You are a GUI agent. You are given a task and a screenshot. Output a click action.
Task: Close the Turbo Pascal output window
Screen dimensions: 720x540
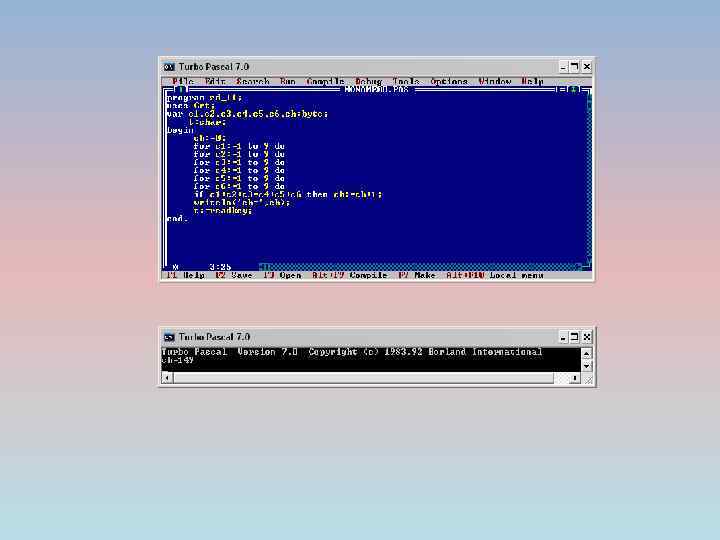[x=587, y=337]
